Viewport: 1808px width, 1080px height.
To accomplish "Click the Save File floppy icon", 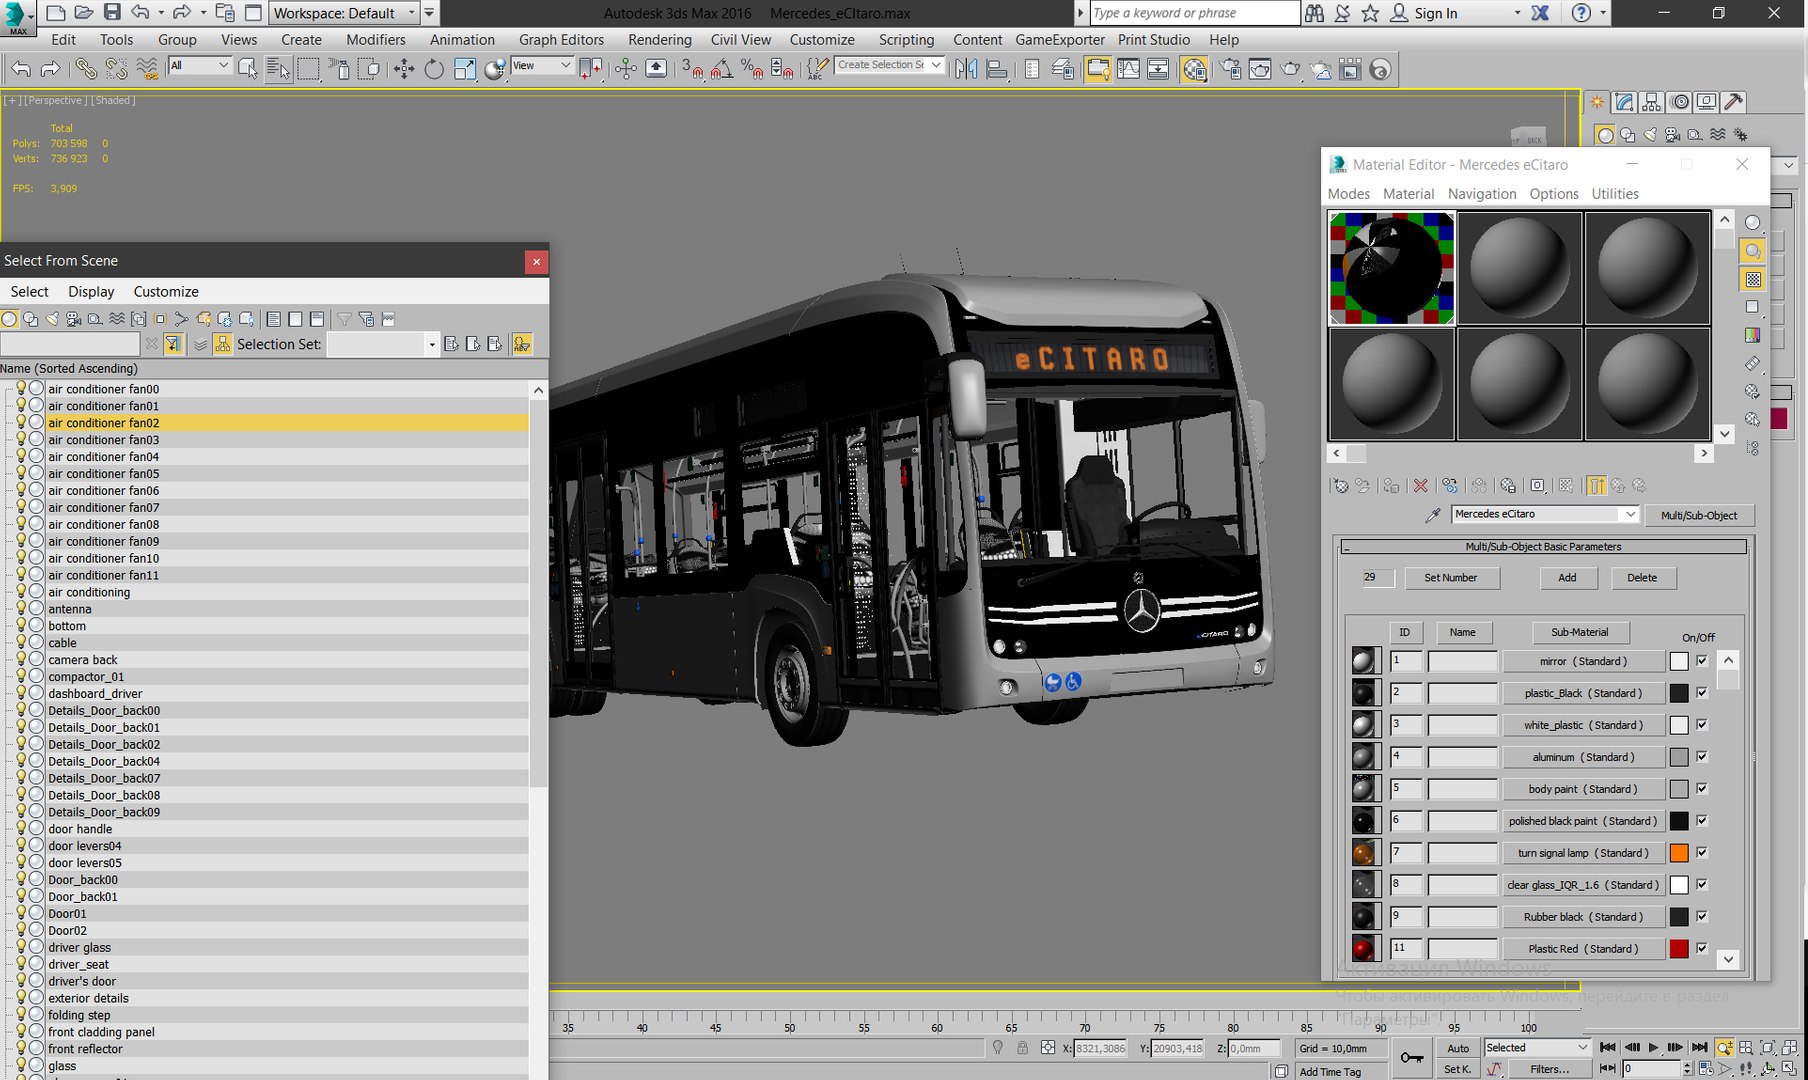I will [x=112, y=13].
